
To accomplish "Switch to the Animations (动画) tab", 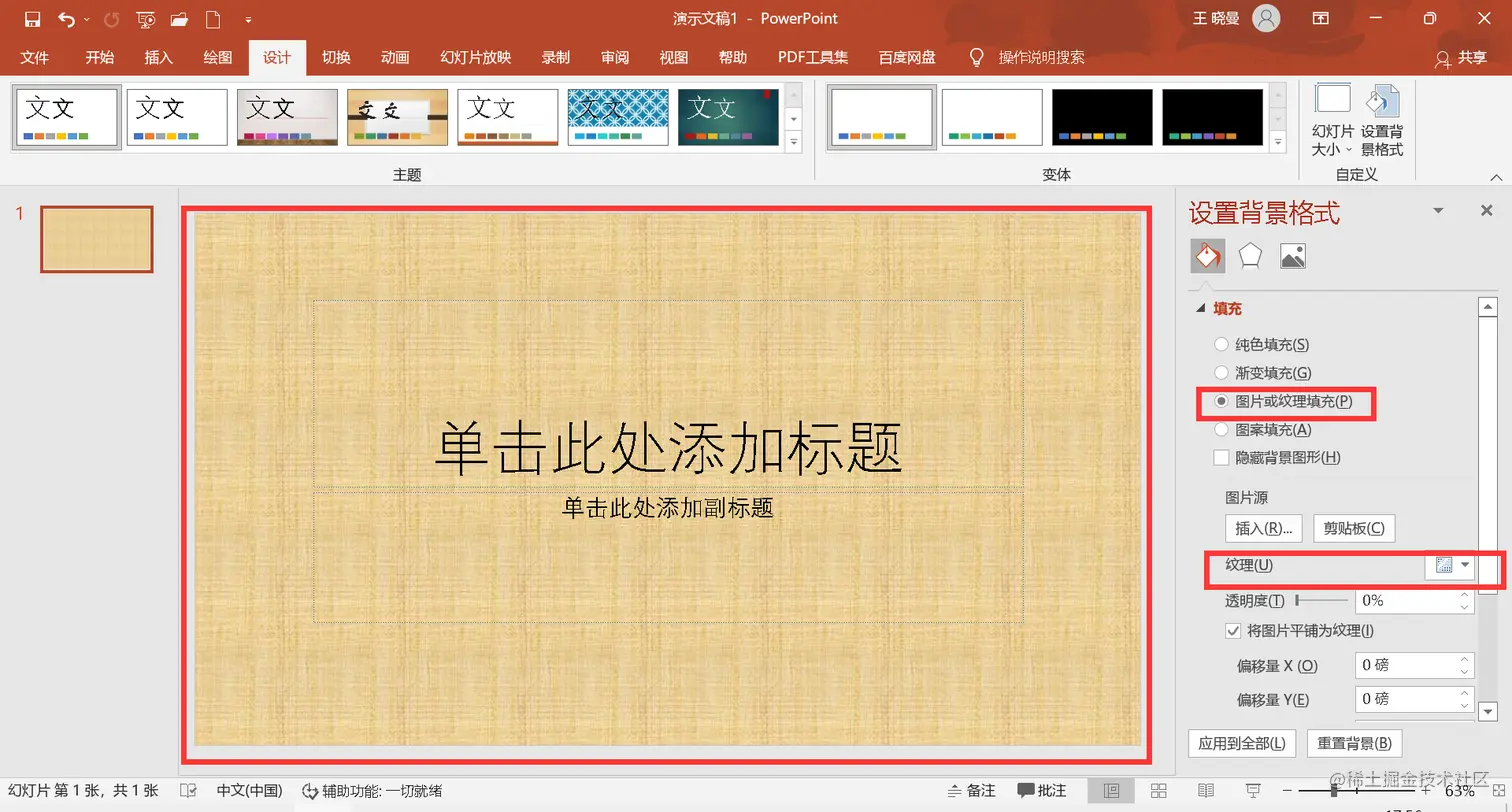I will pos(395,57).
